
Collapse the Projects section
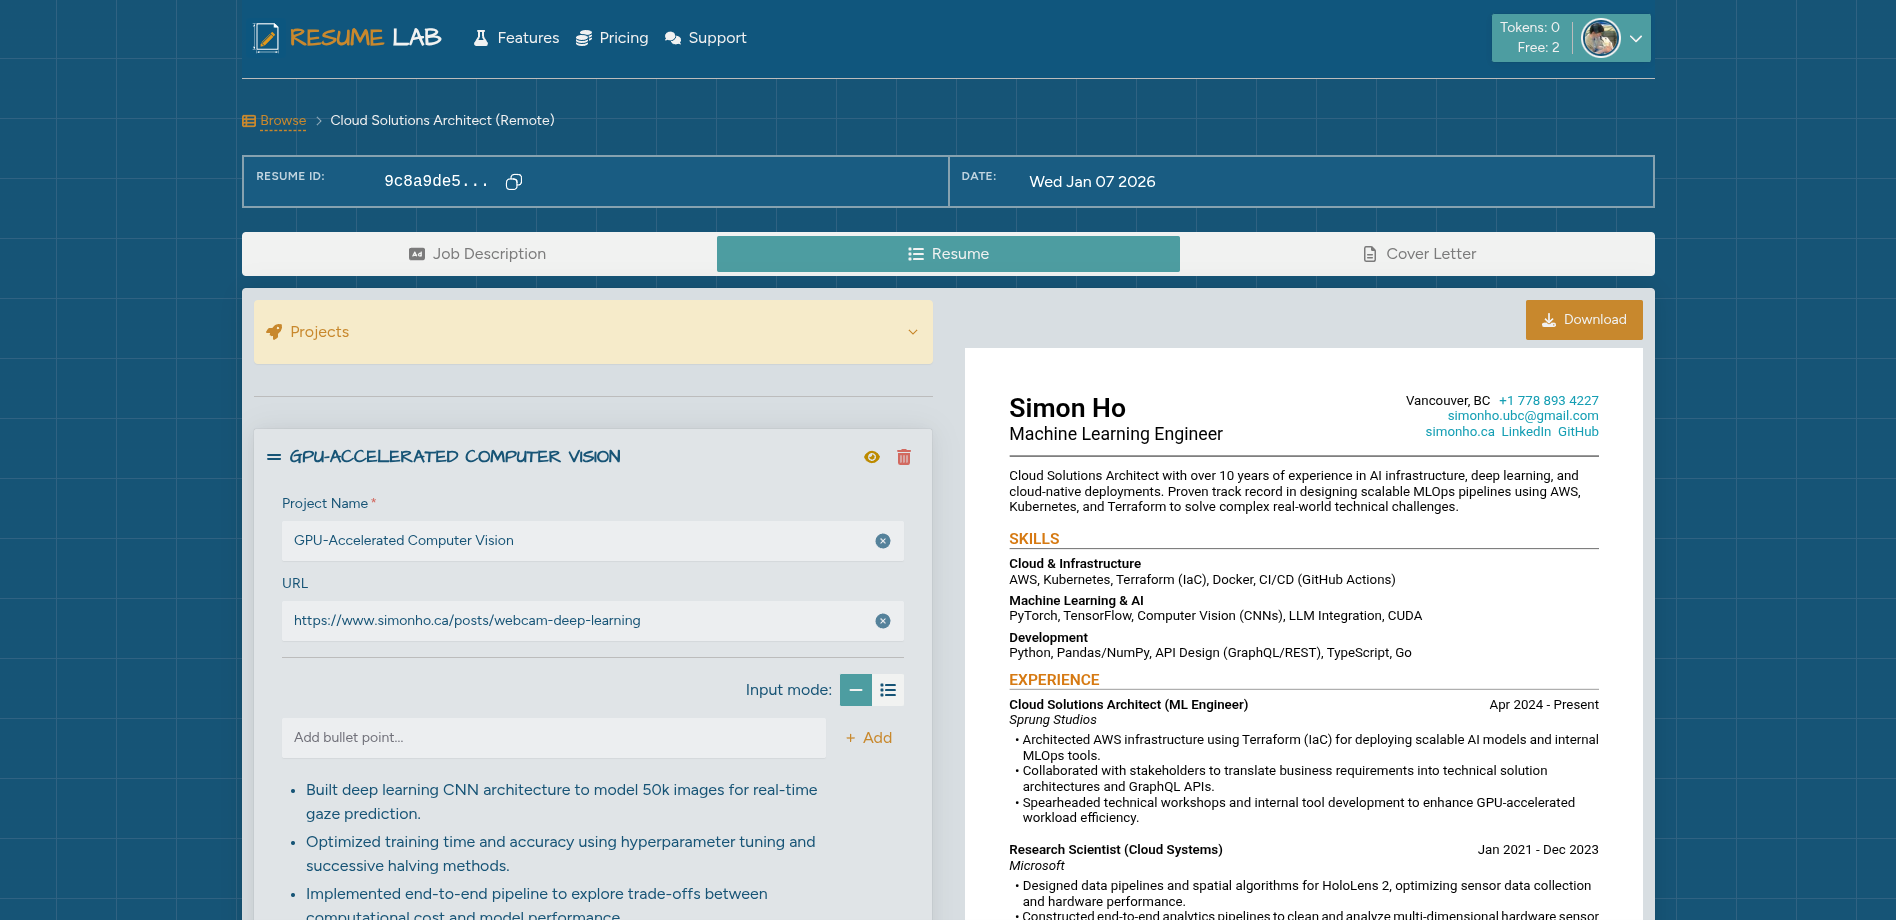pyautogui.click(x=911, y=332)
